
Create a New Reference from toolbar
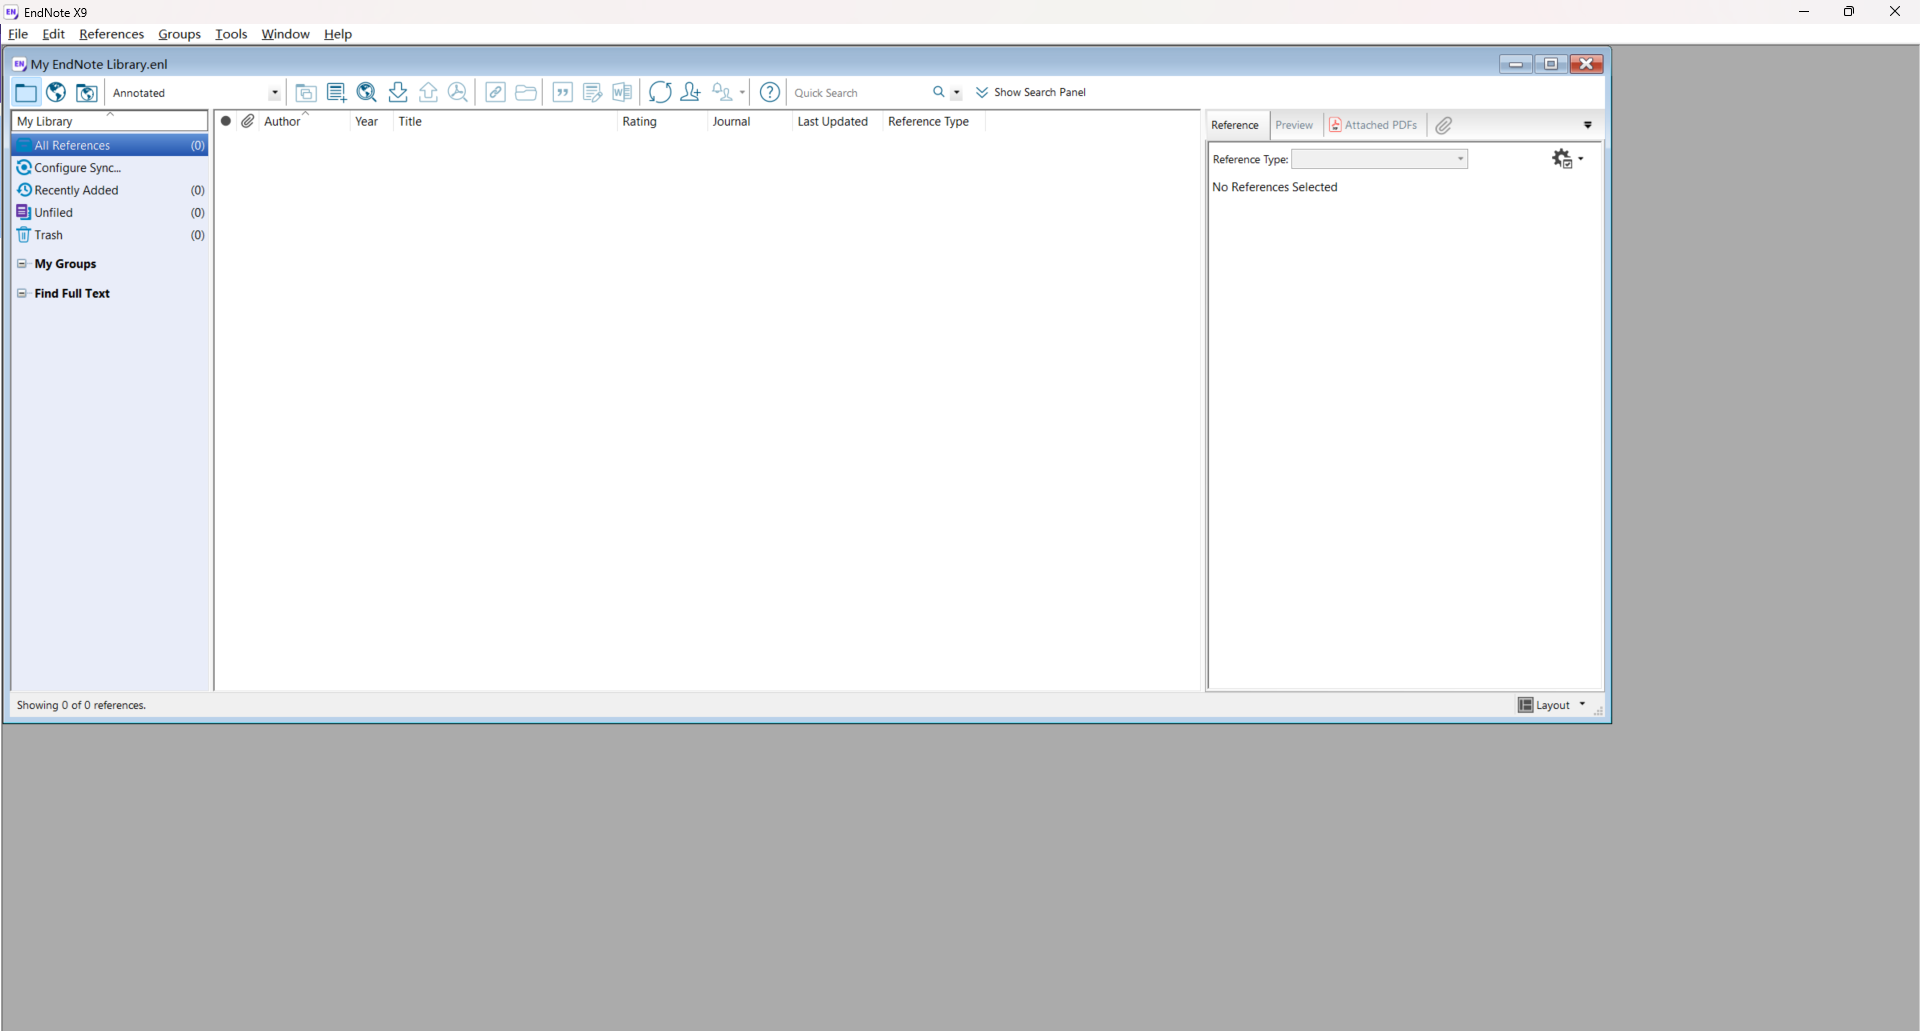click(337, 93)
